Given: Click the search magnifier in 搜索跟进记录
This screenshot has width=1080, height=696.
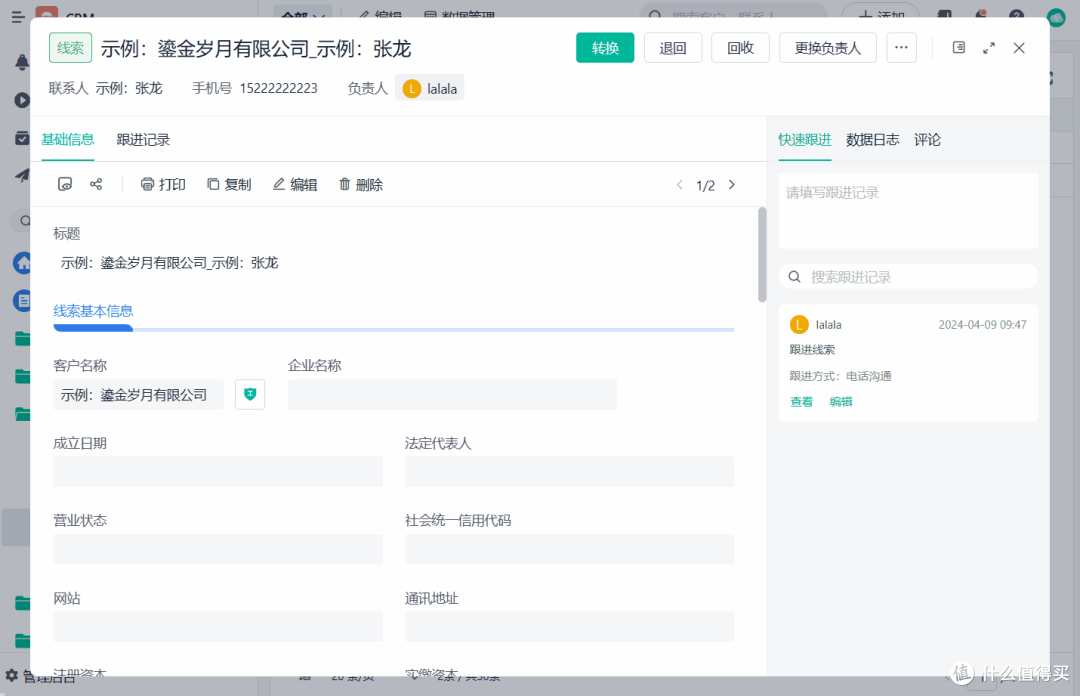Looking at the screenshot, I should point(794,276).
